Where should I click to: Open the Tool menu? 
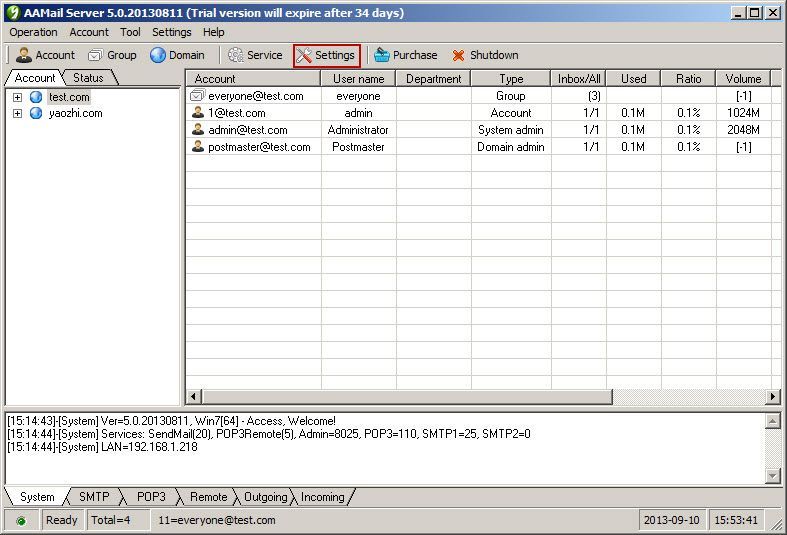(130, 32)
